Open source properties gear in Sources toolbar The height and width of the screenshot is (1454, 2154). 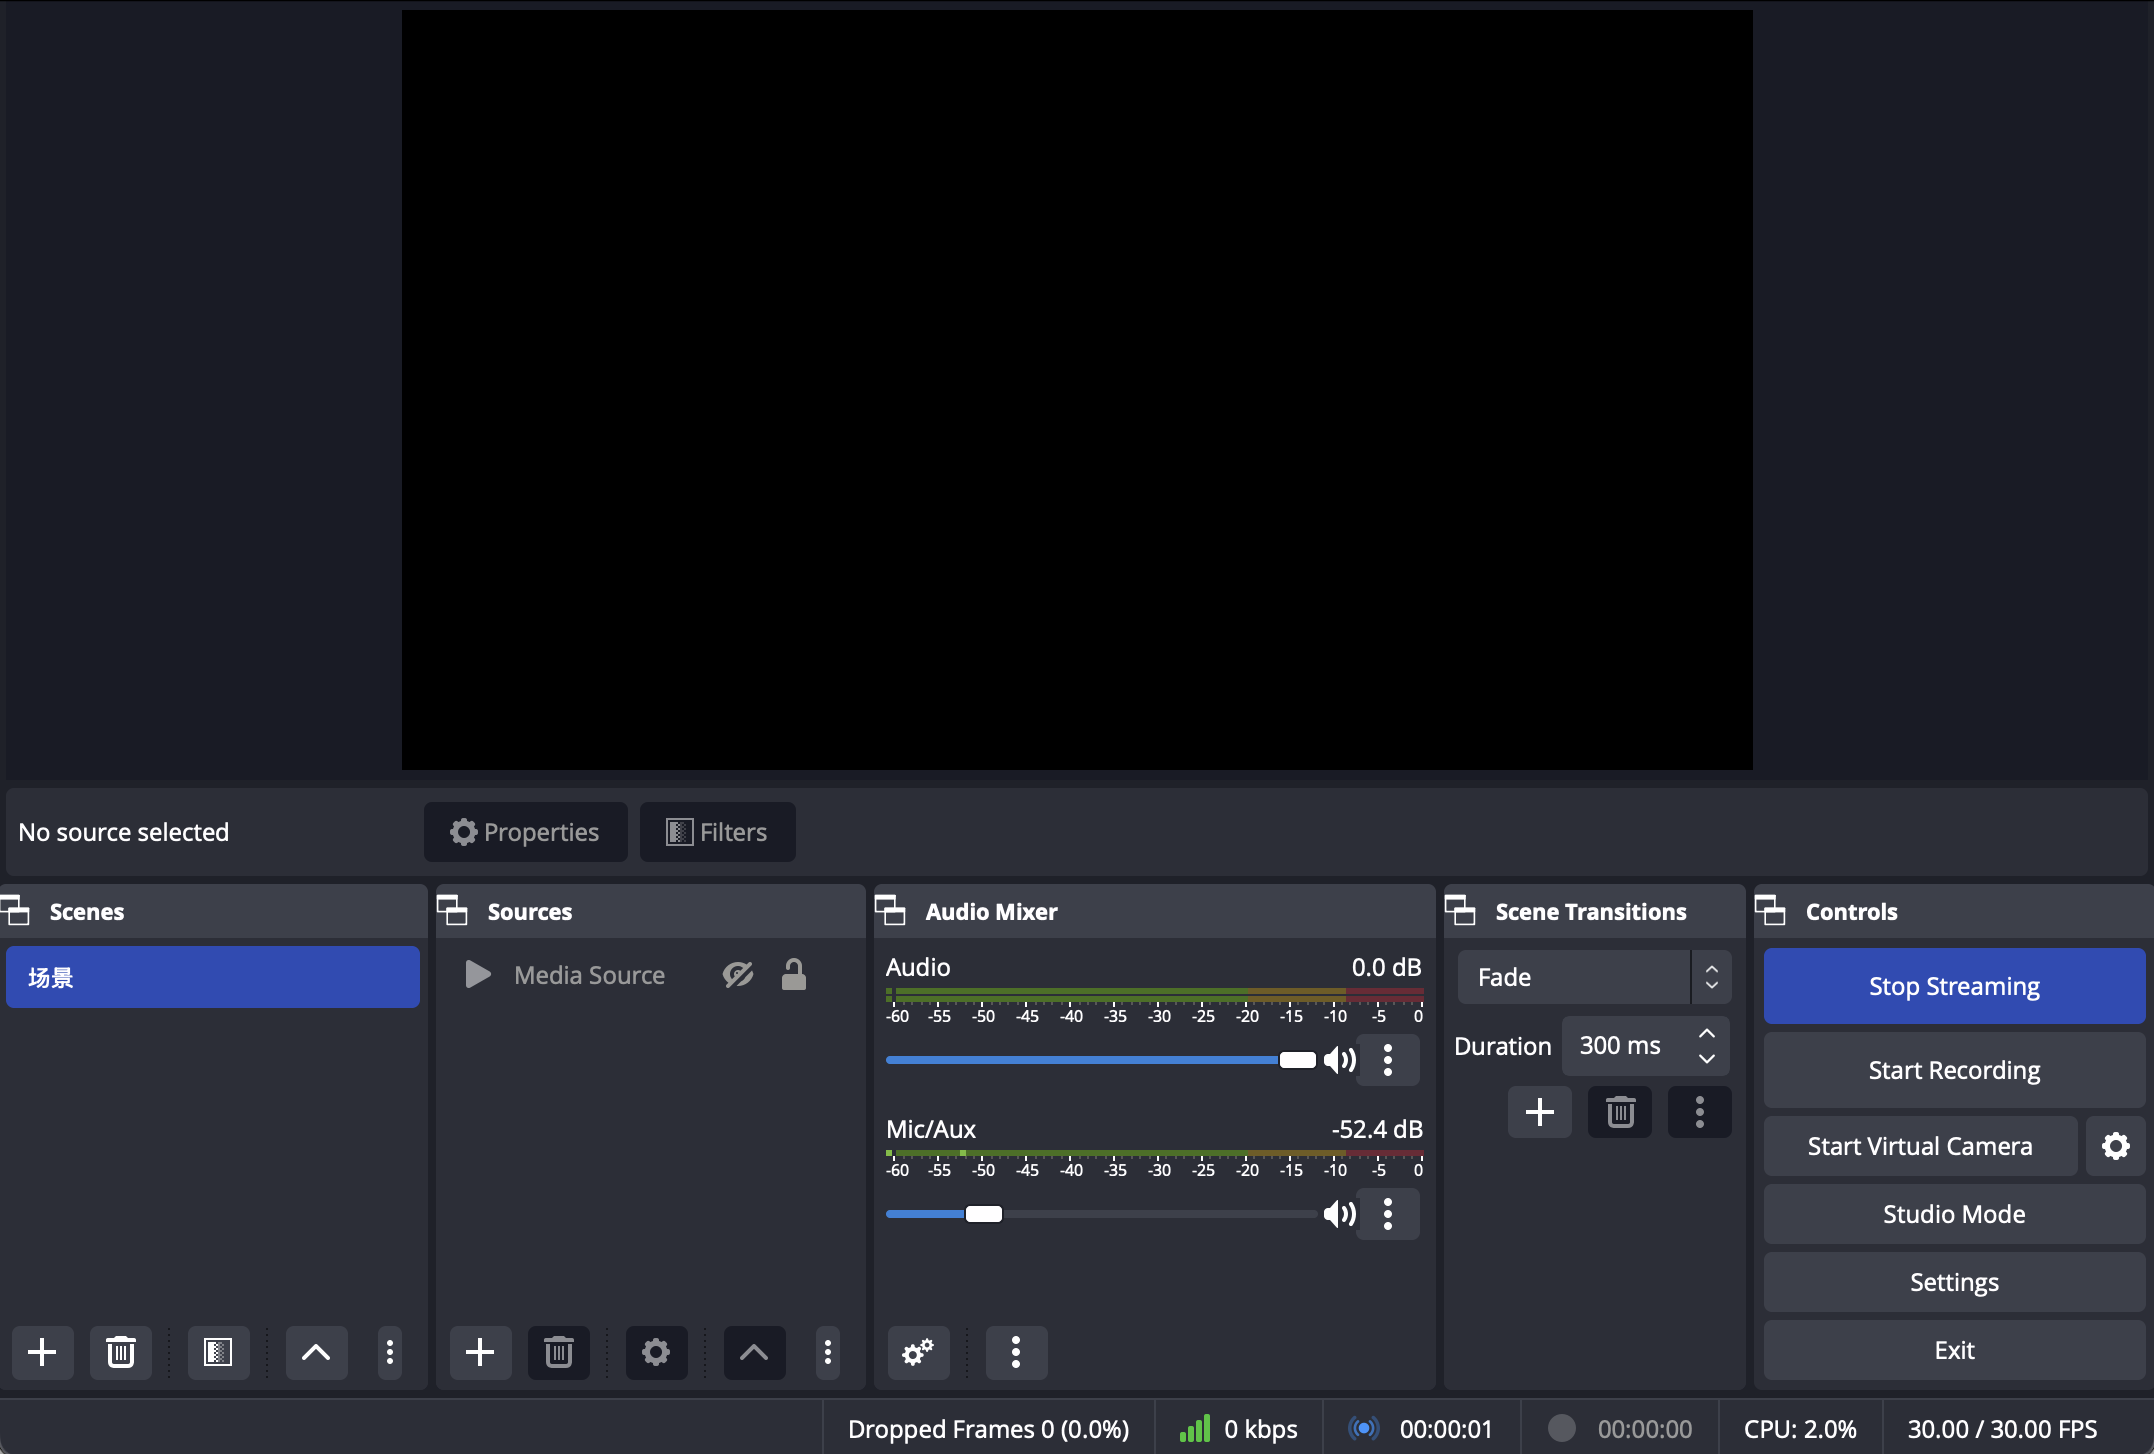click(x=656, y=1352)
